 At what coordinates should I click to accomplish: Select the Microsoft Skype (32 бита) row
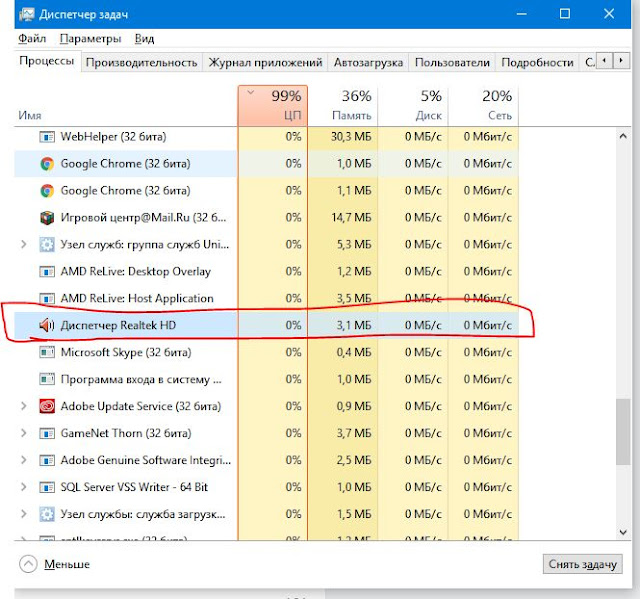pyautogui.click(x=267, y=352)
